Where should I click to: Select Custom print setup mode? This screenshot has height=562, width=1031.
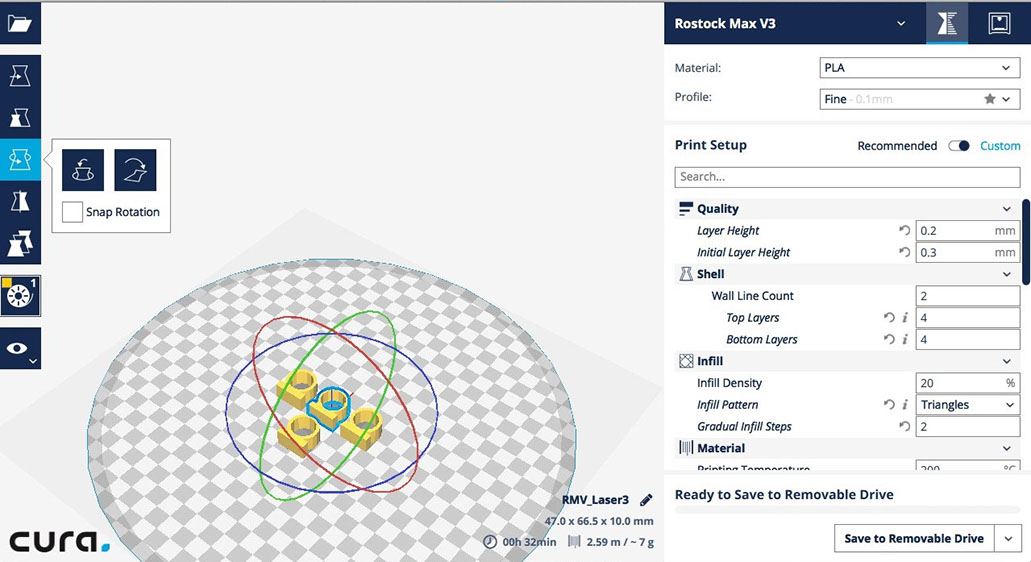coord(1000,146)
